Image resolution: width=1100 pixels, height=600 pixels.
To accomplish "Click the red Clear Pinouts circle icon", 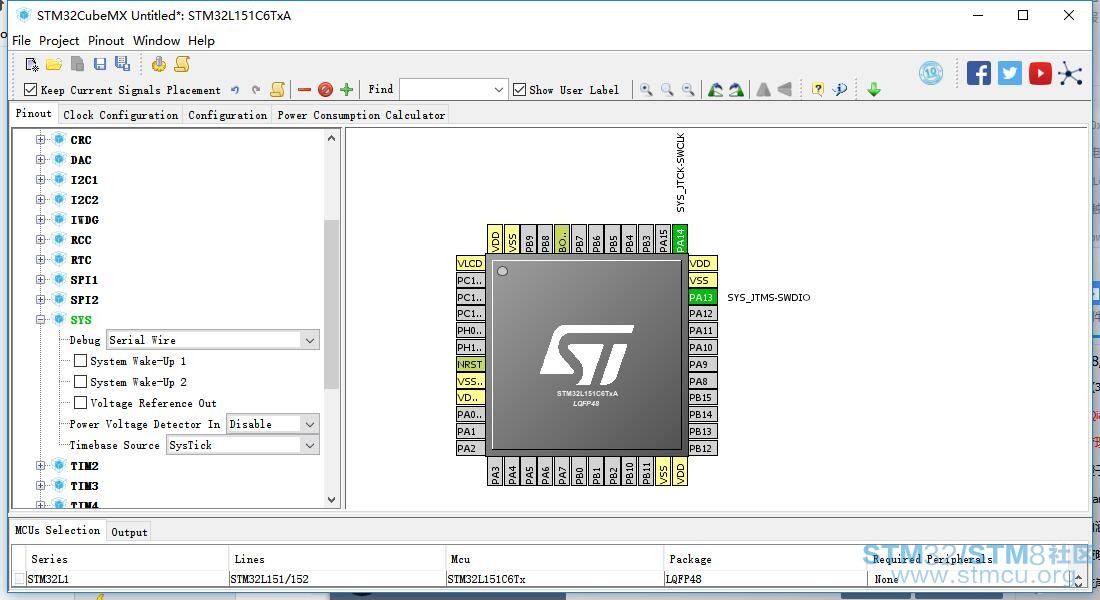I will (x=325, y=90).
